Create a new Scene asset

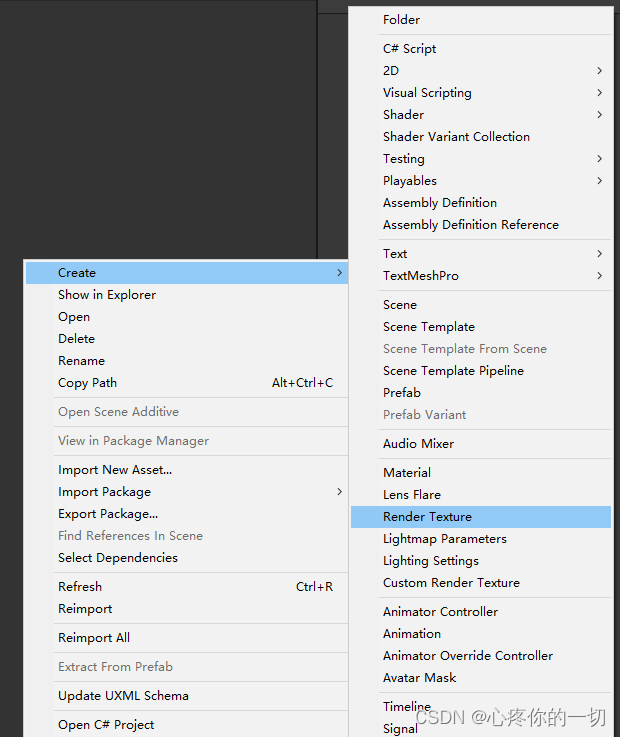pos(400,305)
